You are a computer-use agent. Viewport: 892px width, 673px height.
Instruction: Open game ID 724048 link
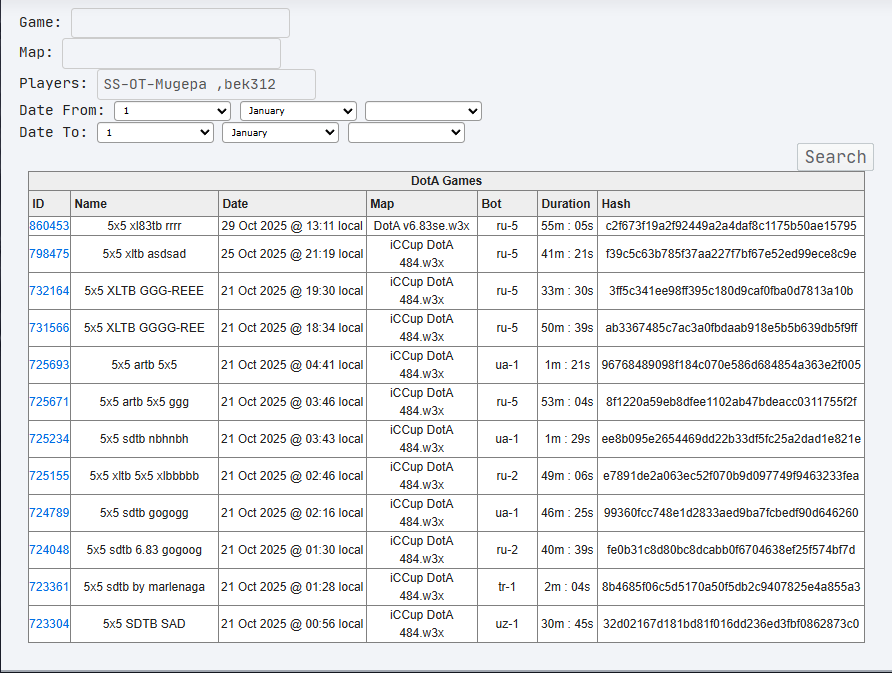coord(49,550)
